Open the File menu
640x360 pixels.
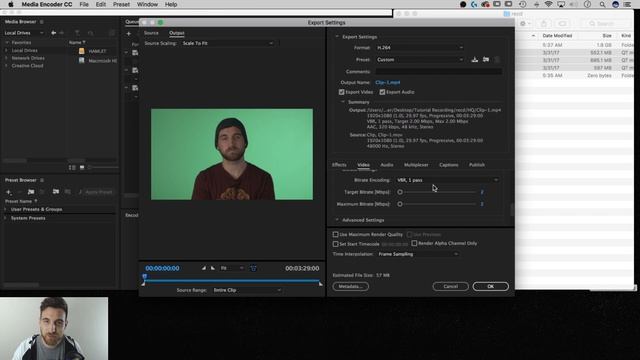point(84,4)
